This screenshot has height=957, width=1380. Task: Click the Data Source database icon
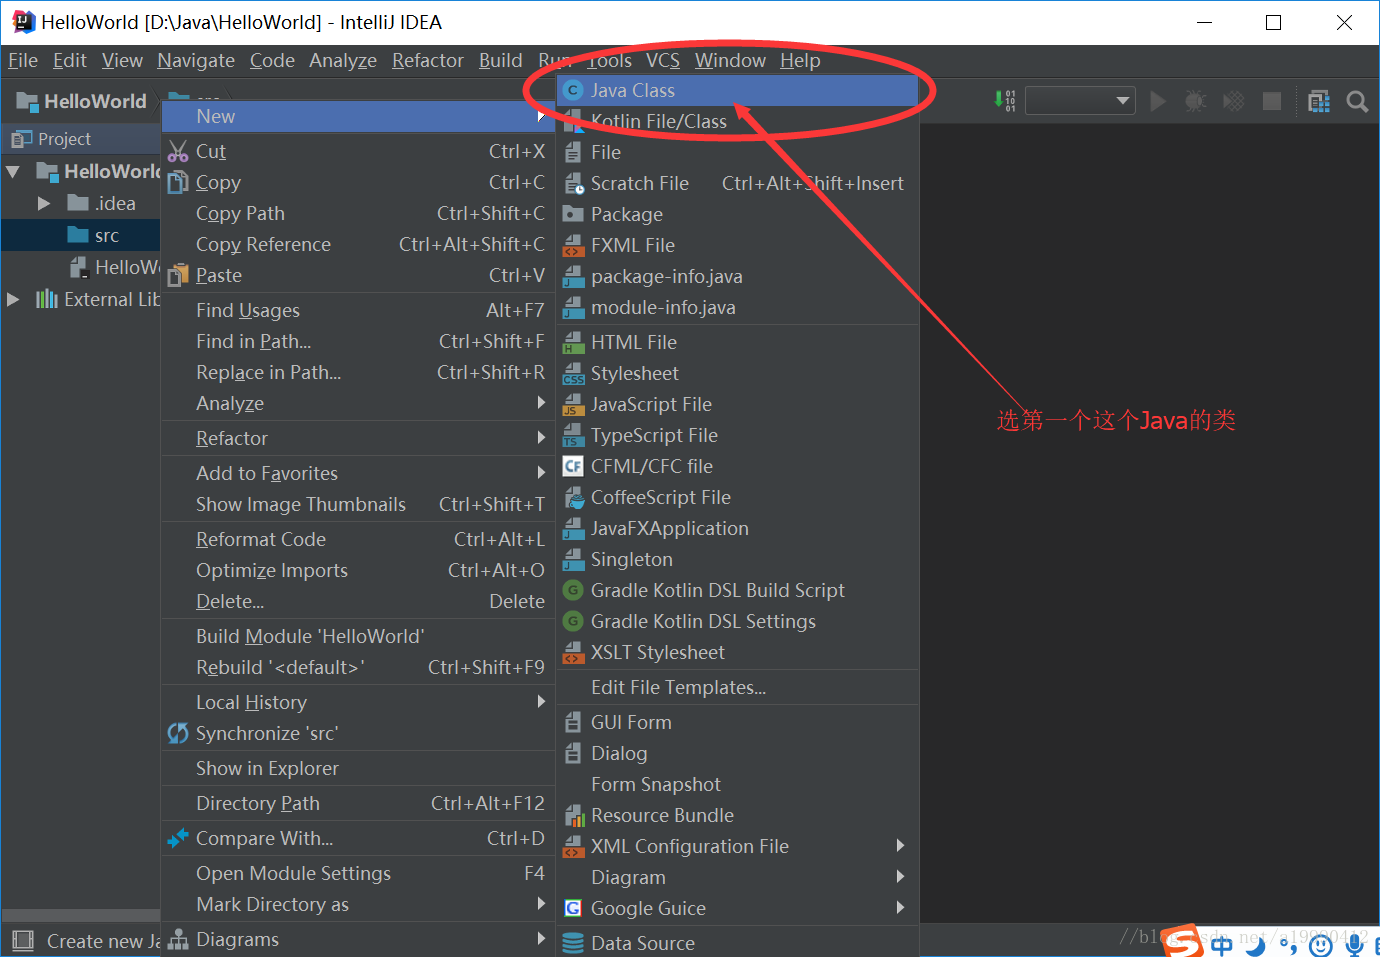[573, 943]
